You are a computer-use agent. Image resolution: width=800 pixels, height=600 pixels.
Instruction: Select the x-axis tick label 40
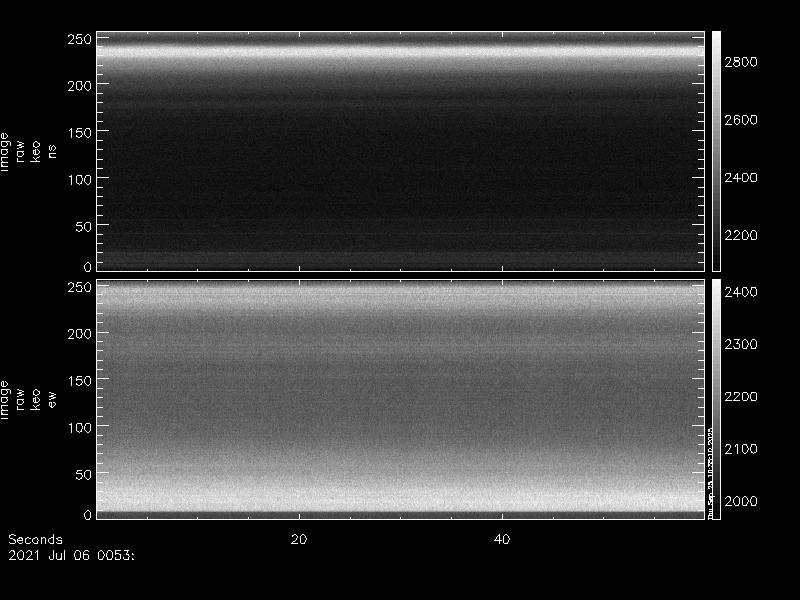point(503,539)
